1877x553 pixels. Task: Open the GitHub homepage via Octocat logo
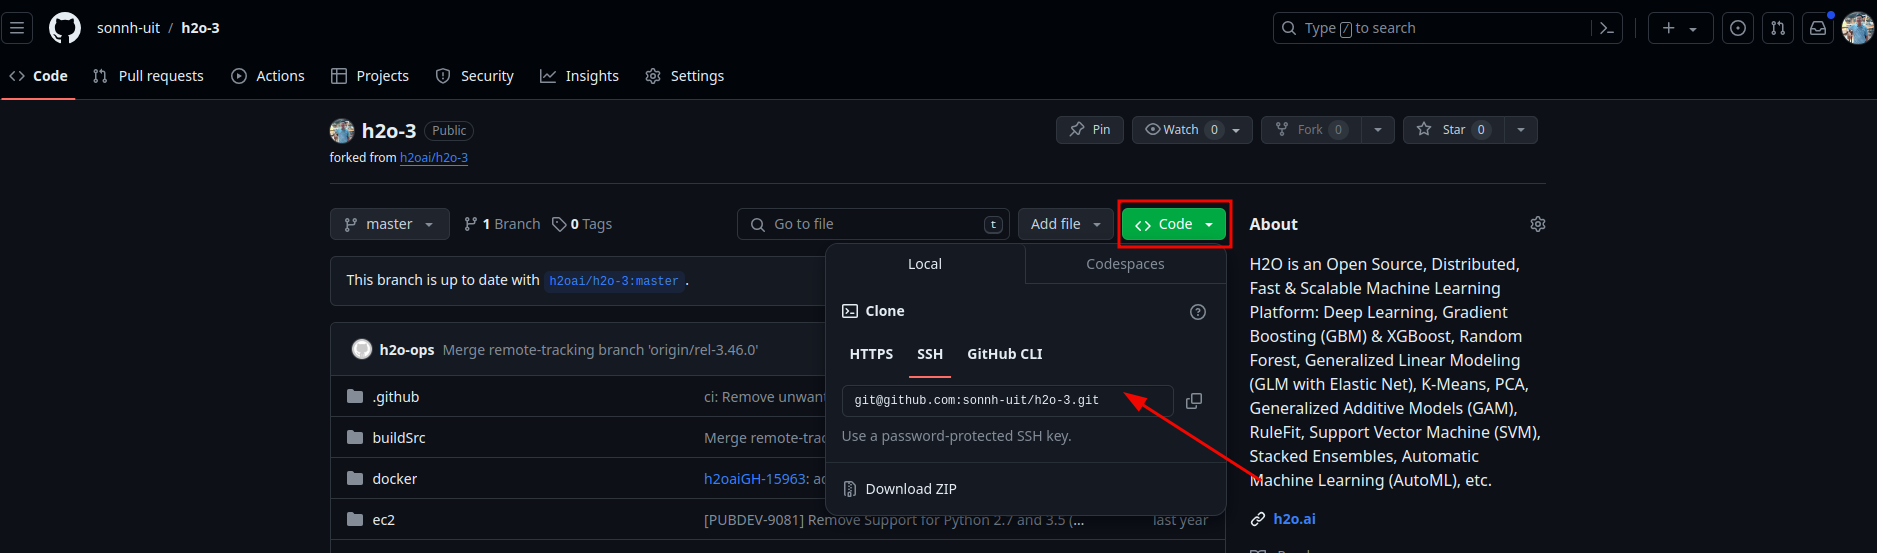[65, 28]
